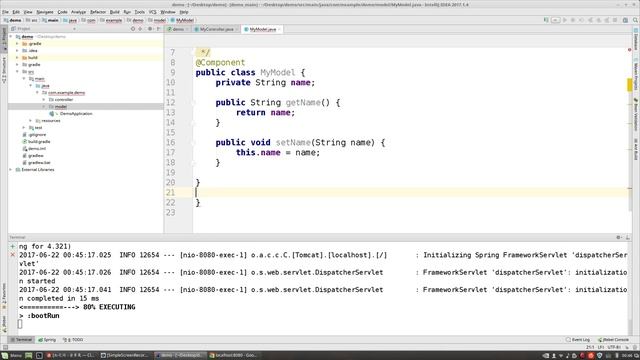Click the make project icon in toolbar
Screen dimensions: 640x360
click(546, 20)
